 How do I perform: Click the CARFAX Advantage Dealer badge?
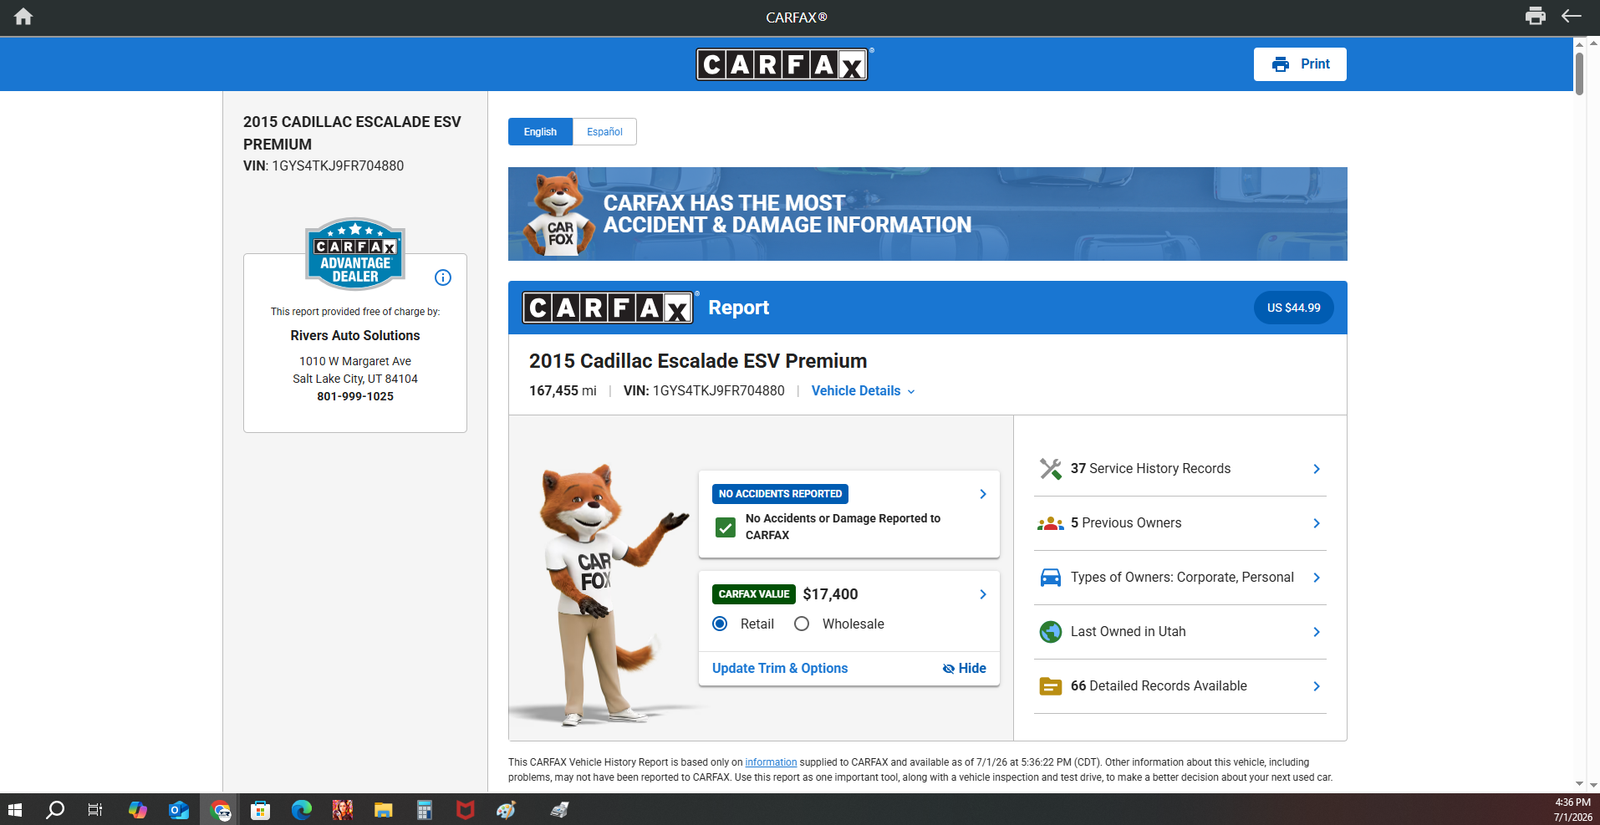pos(355,253)
